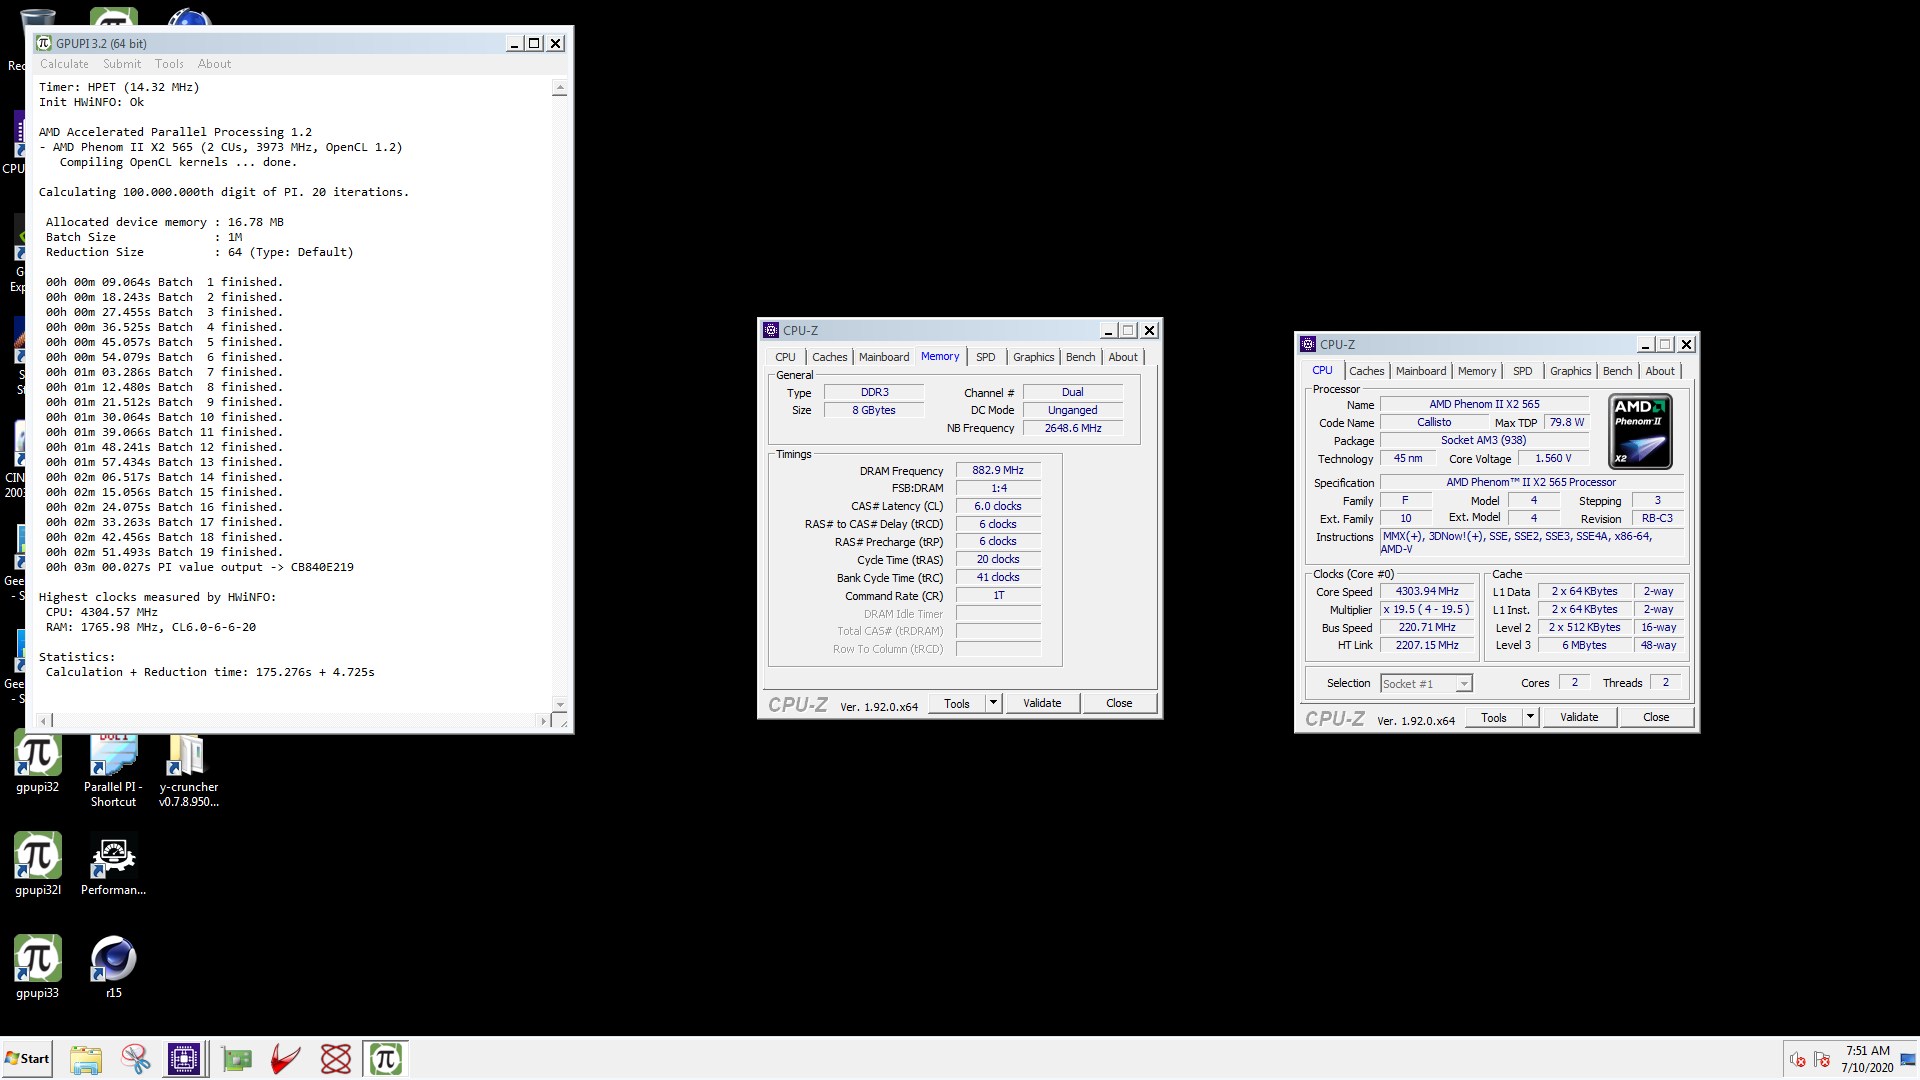Screen dimensions: 1920x1080
Task: Click Close button in right CPU-Z window
Action: click(x=1656, y=717)
